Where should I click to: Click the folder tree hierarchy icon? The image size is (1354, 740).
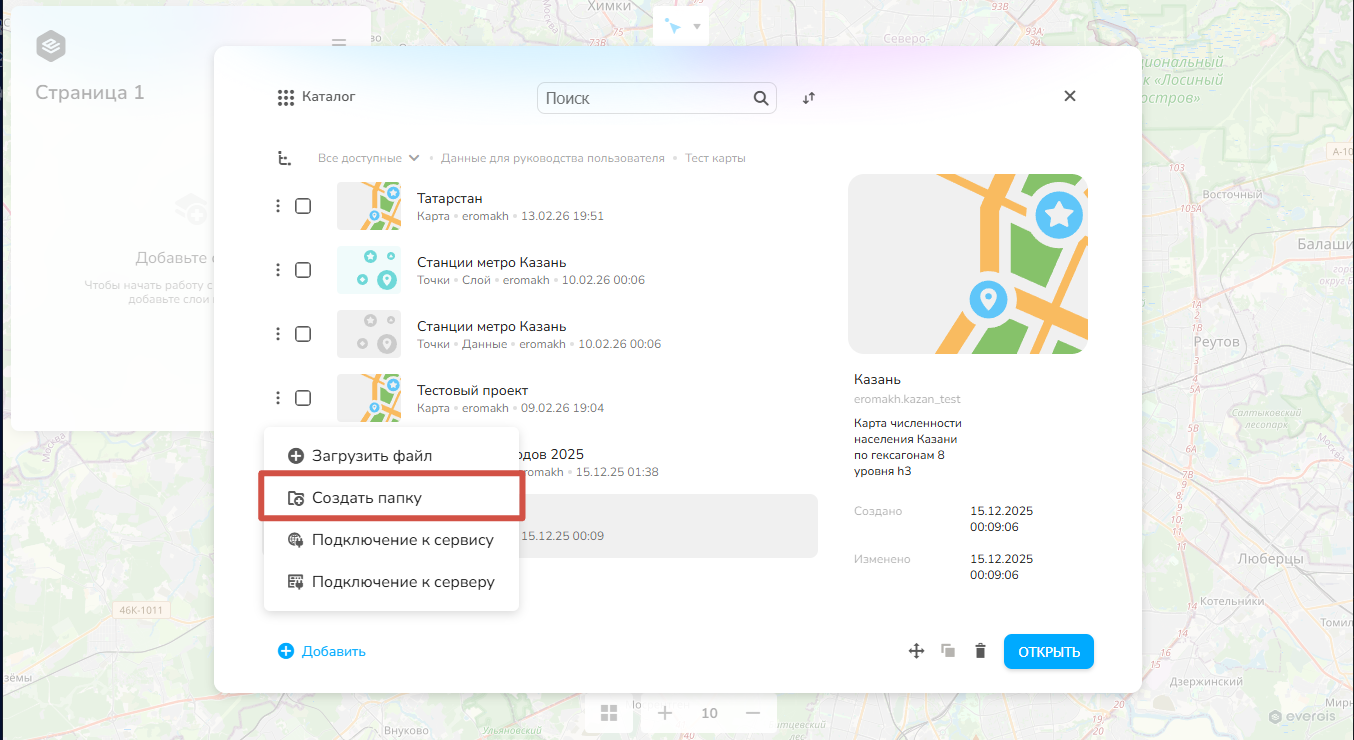tap(285, 158)
